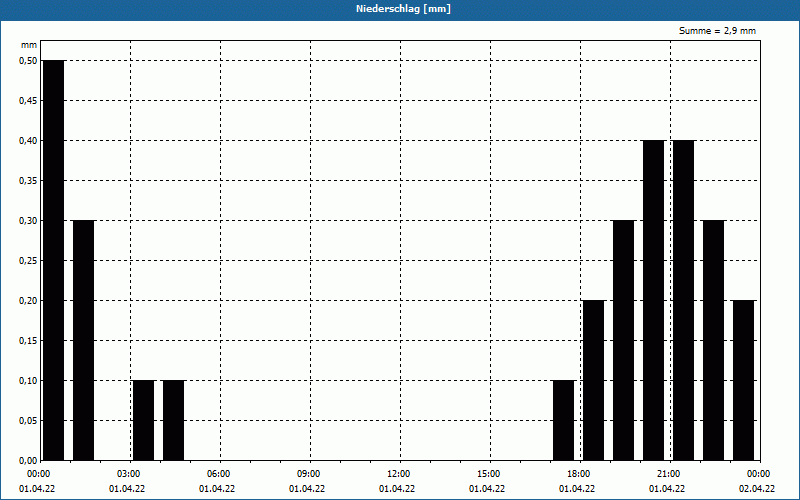The width and height of the screenshot is (800, 500).
Task: Click the 0,05 y-axis label
Action: [28, 421]
